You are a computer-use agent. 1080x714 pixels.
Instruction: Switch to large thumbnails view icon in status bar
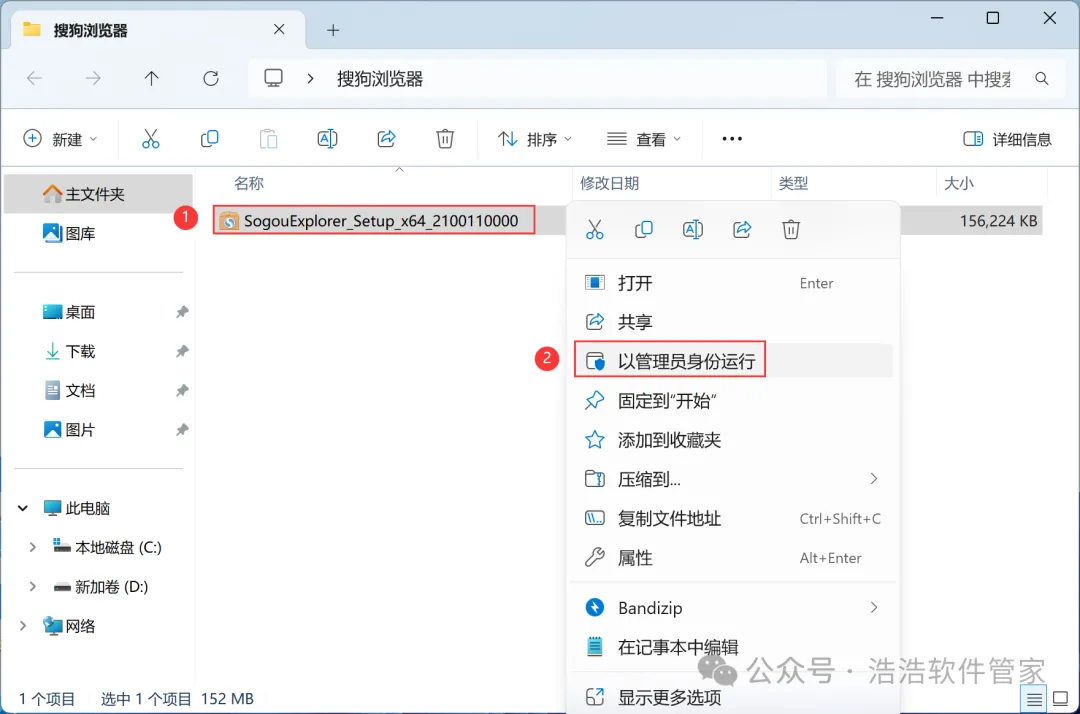(x=1061, y=700)
